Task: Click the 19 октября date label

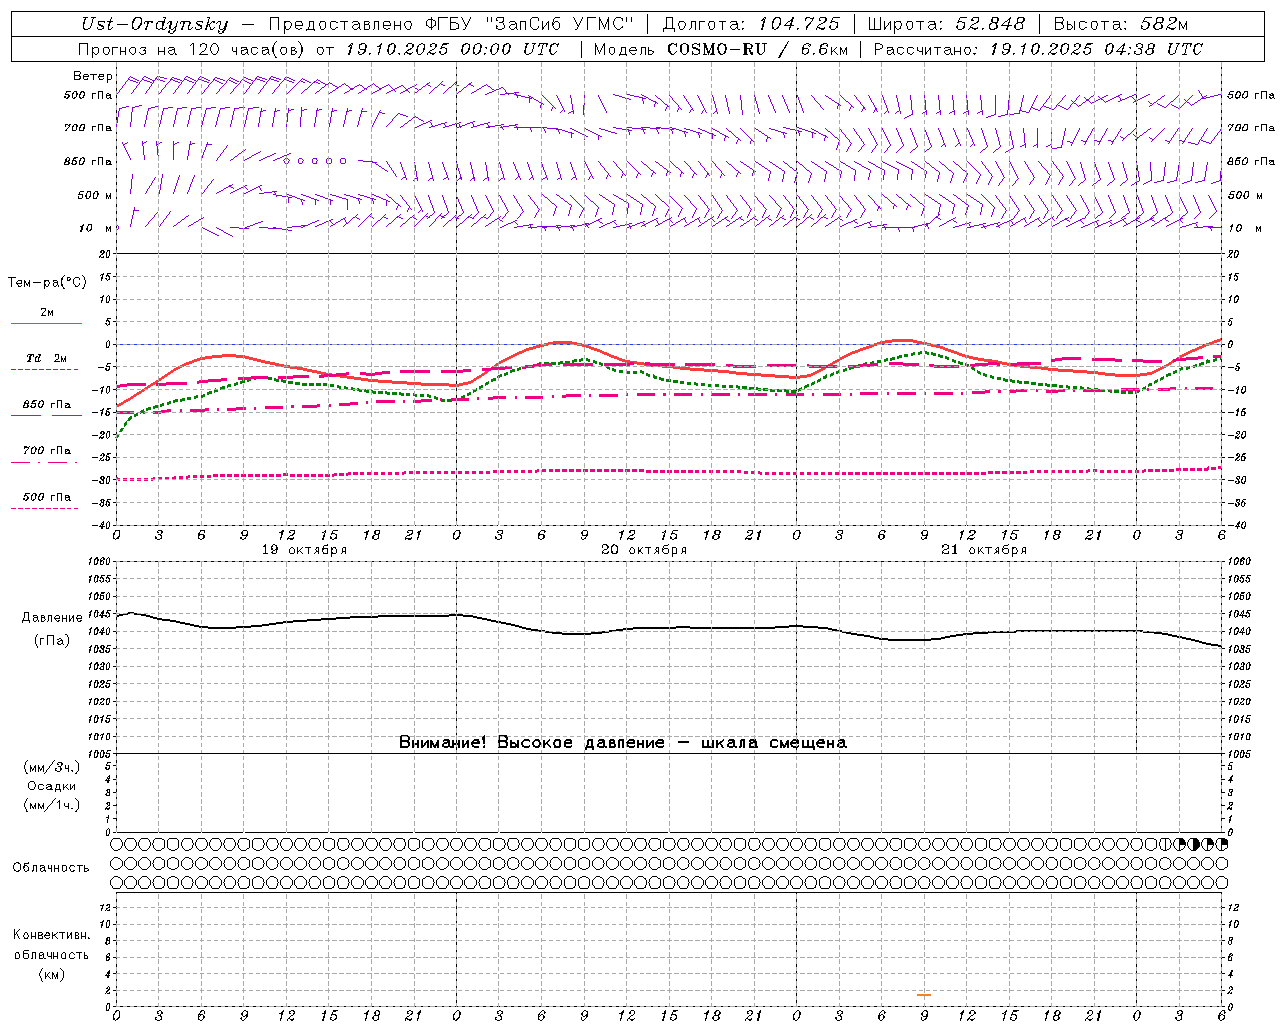Action: pos(304,550)
